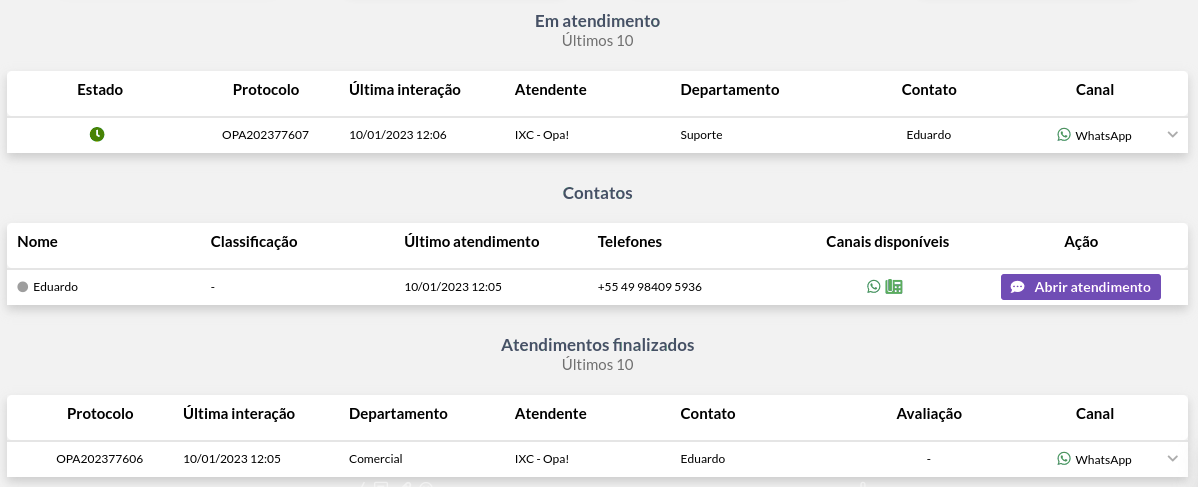Click chat bubble icon on Abrir atendimento button
This screenshot has height=487, width=1198.
point(1017,287)
